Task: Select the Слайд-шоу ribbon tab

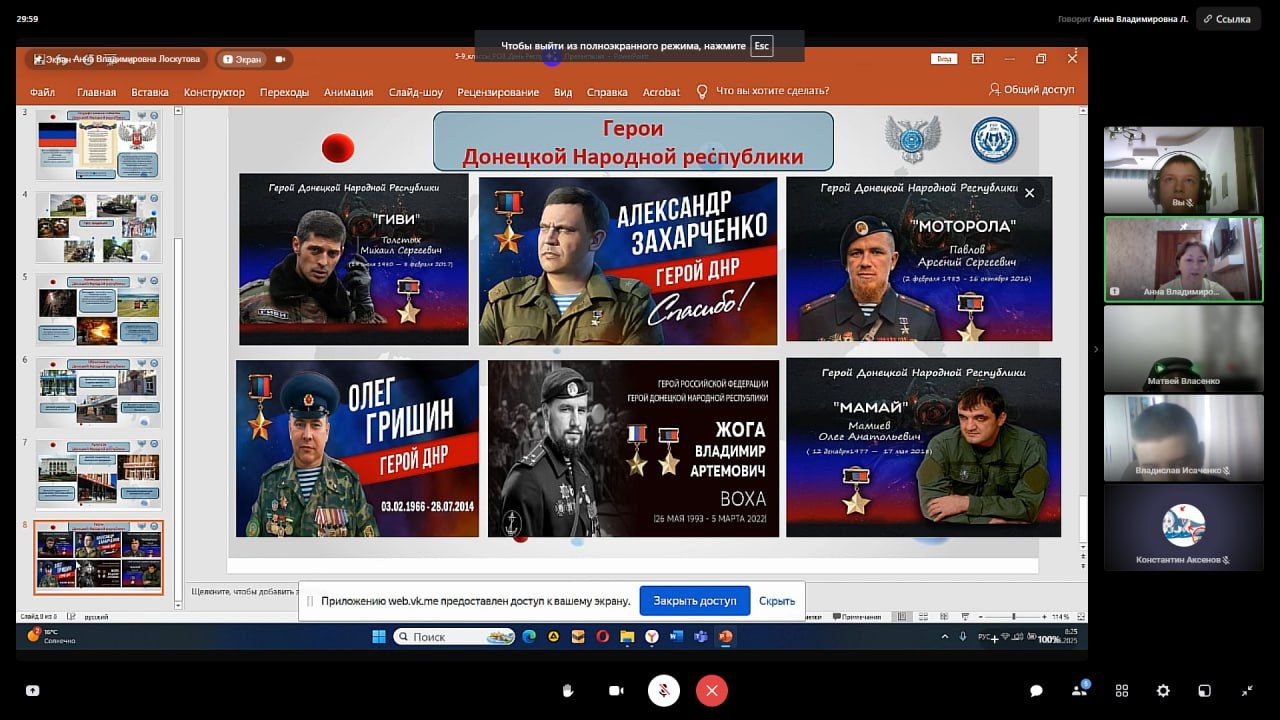Action: coord(416,92)
